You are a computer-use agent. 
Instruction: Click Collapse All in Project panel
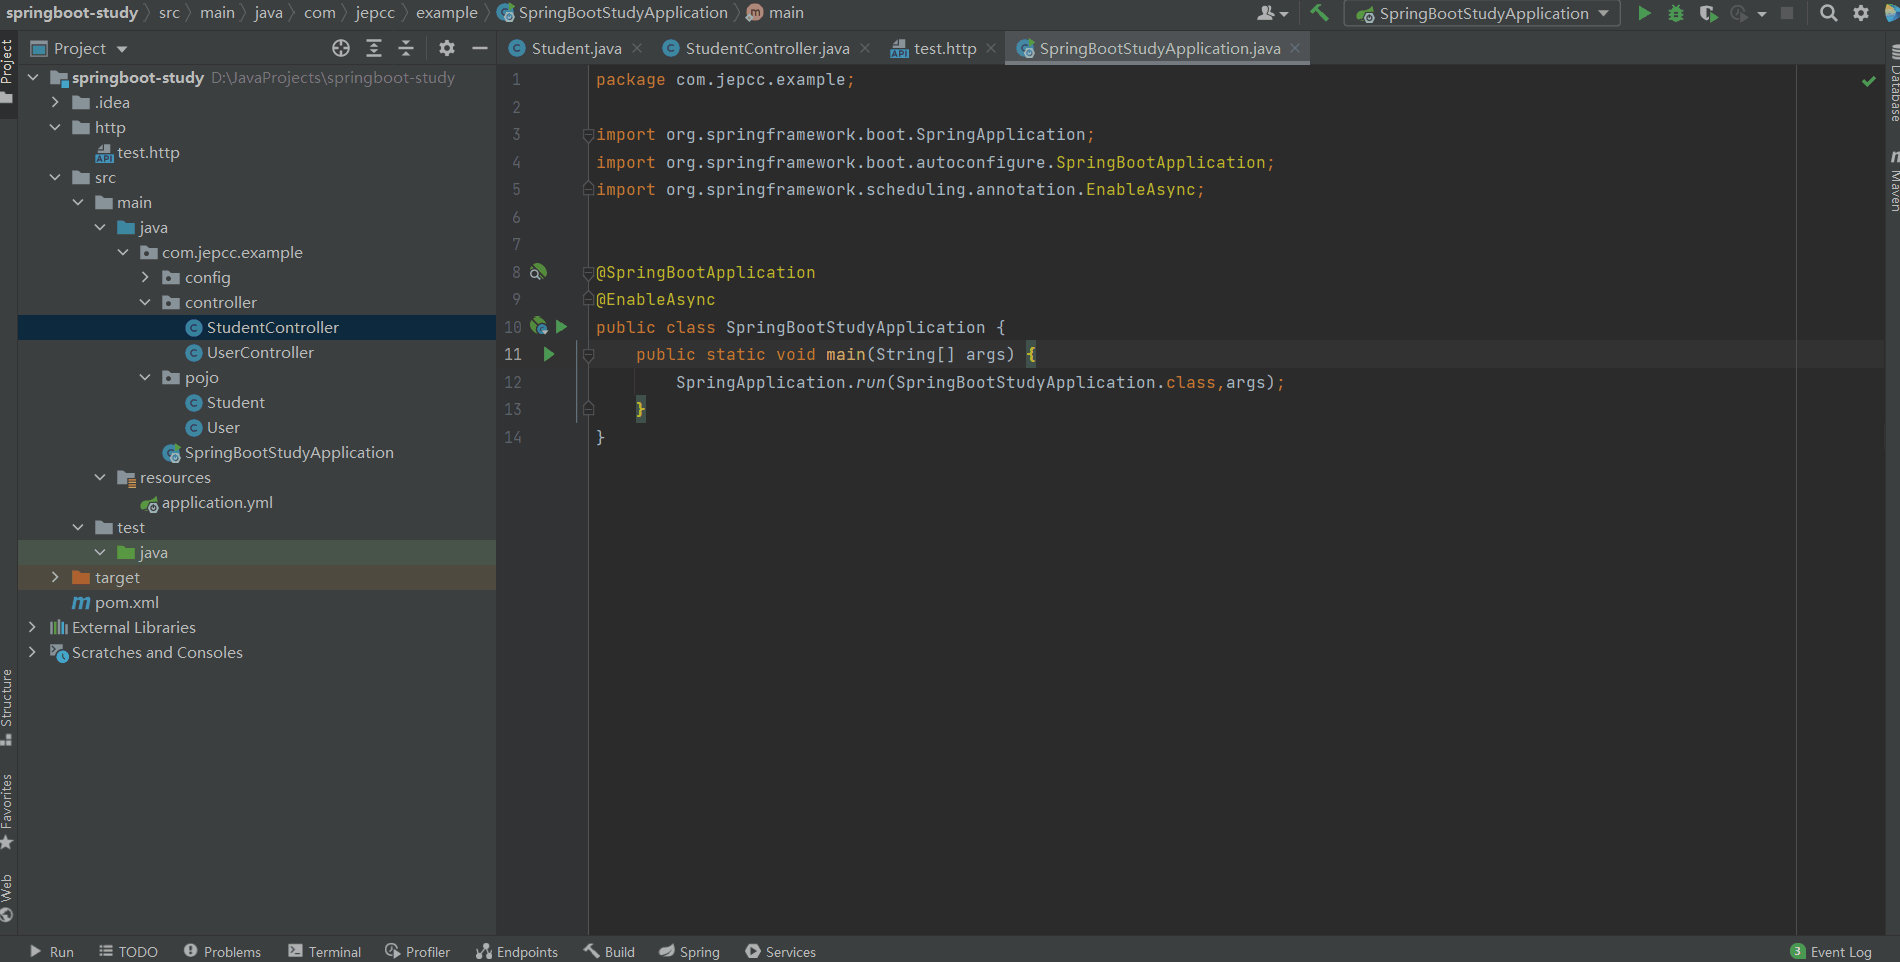click(406, 48)
